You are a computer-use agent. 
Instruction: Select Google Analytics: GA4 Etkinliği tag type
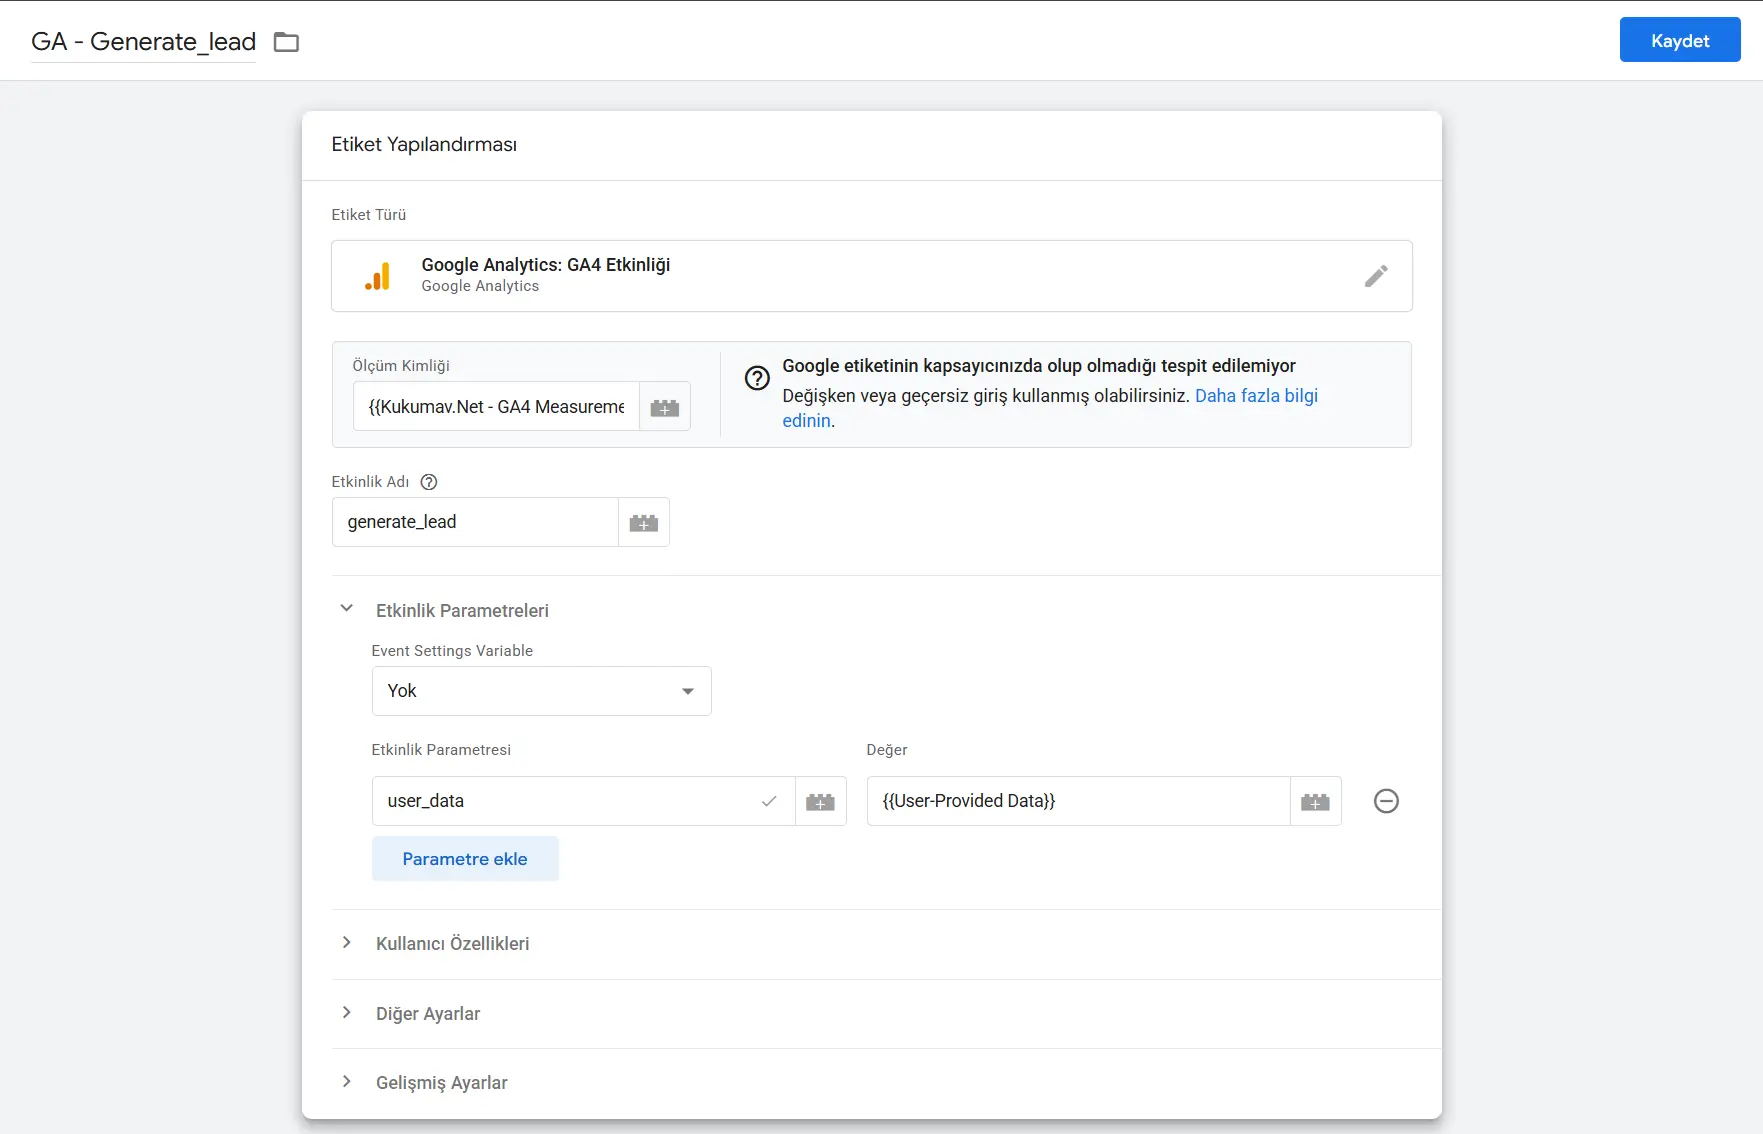point(872,276)
